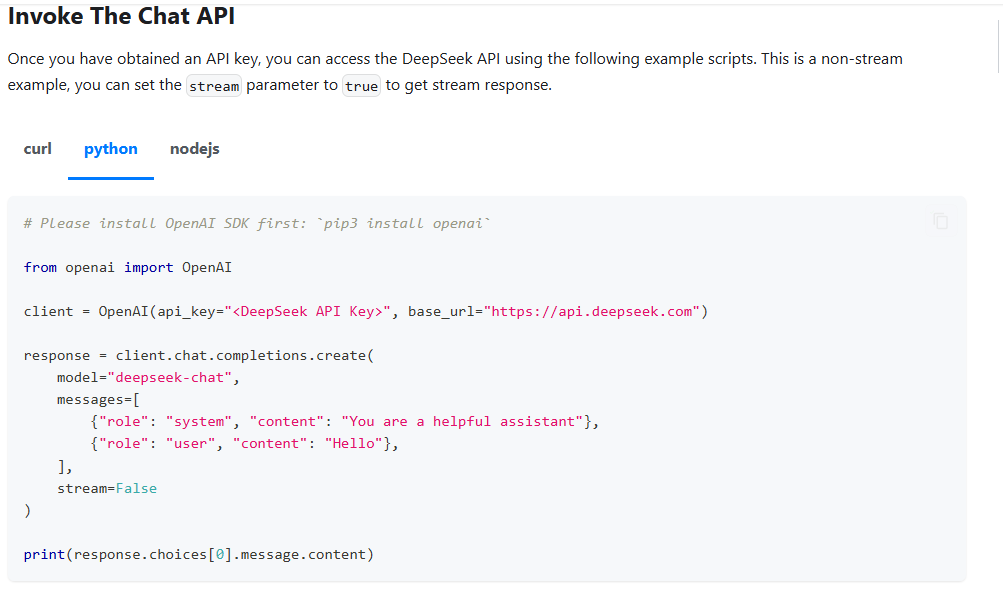
Task: Click the '<DeepSeek API Key>' string
Action: click(x=308, y=311)
